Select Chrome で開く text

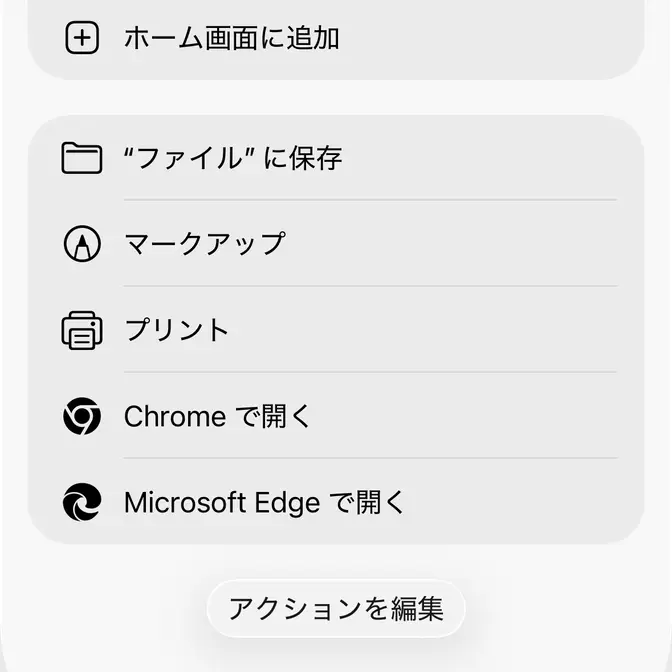pyautogui.click(x=218, y=416)
